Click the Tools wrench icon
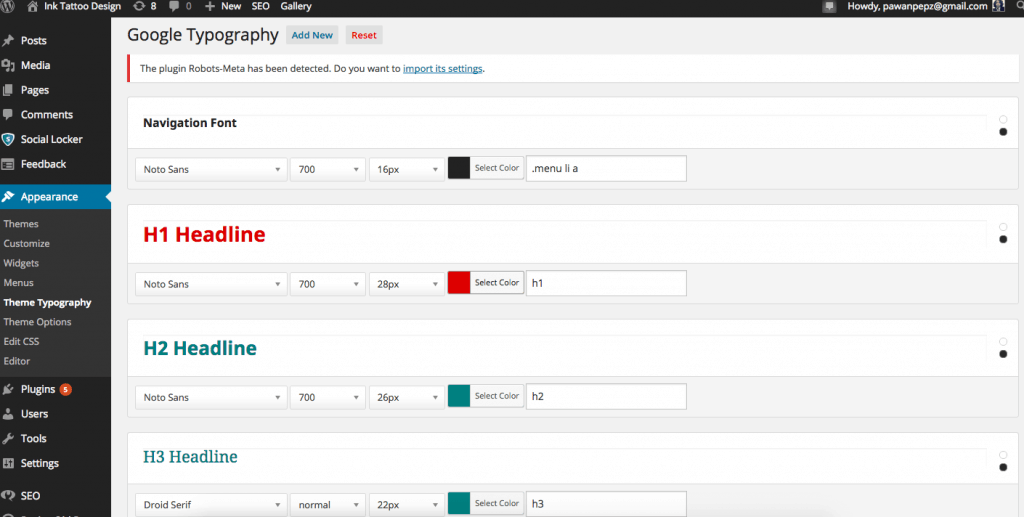 (x=8, y=439)
